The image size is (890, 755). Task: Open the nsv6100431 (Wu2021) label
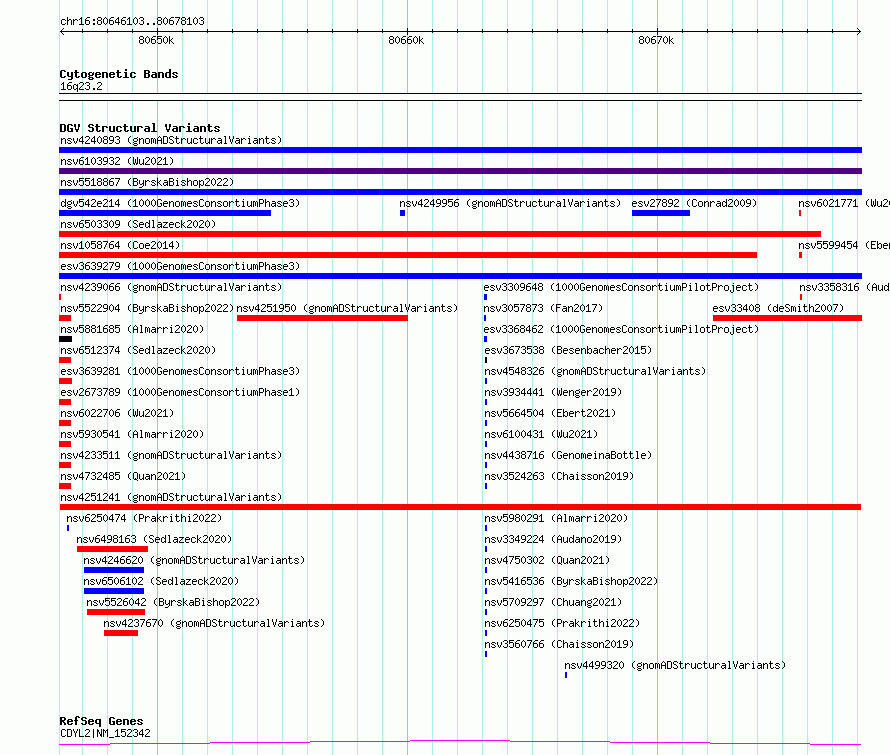tap(540, 434)
